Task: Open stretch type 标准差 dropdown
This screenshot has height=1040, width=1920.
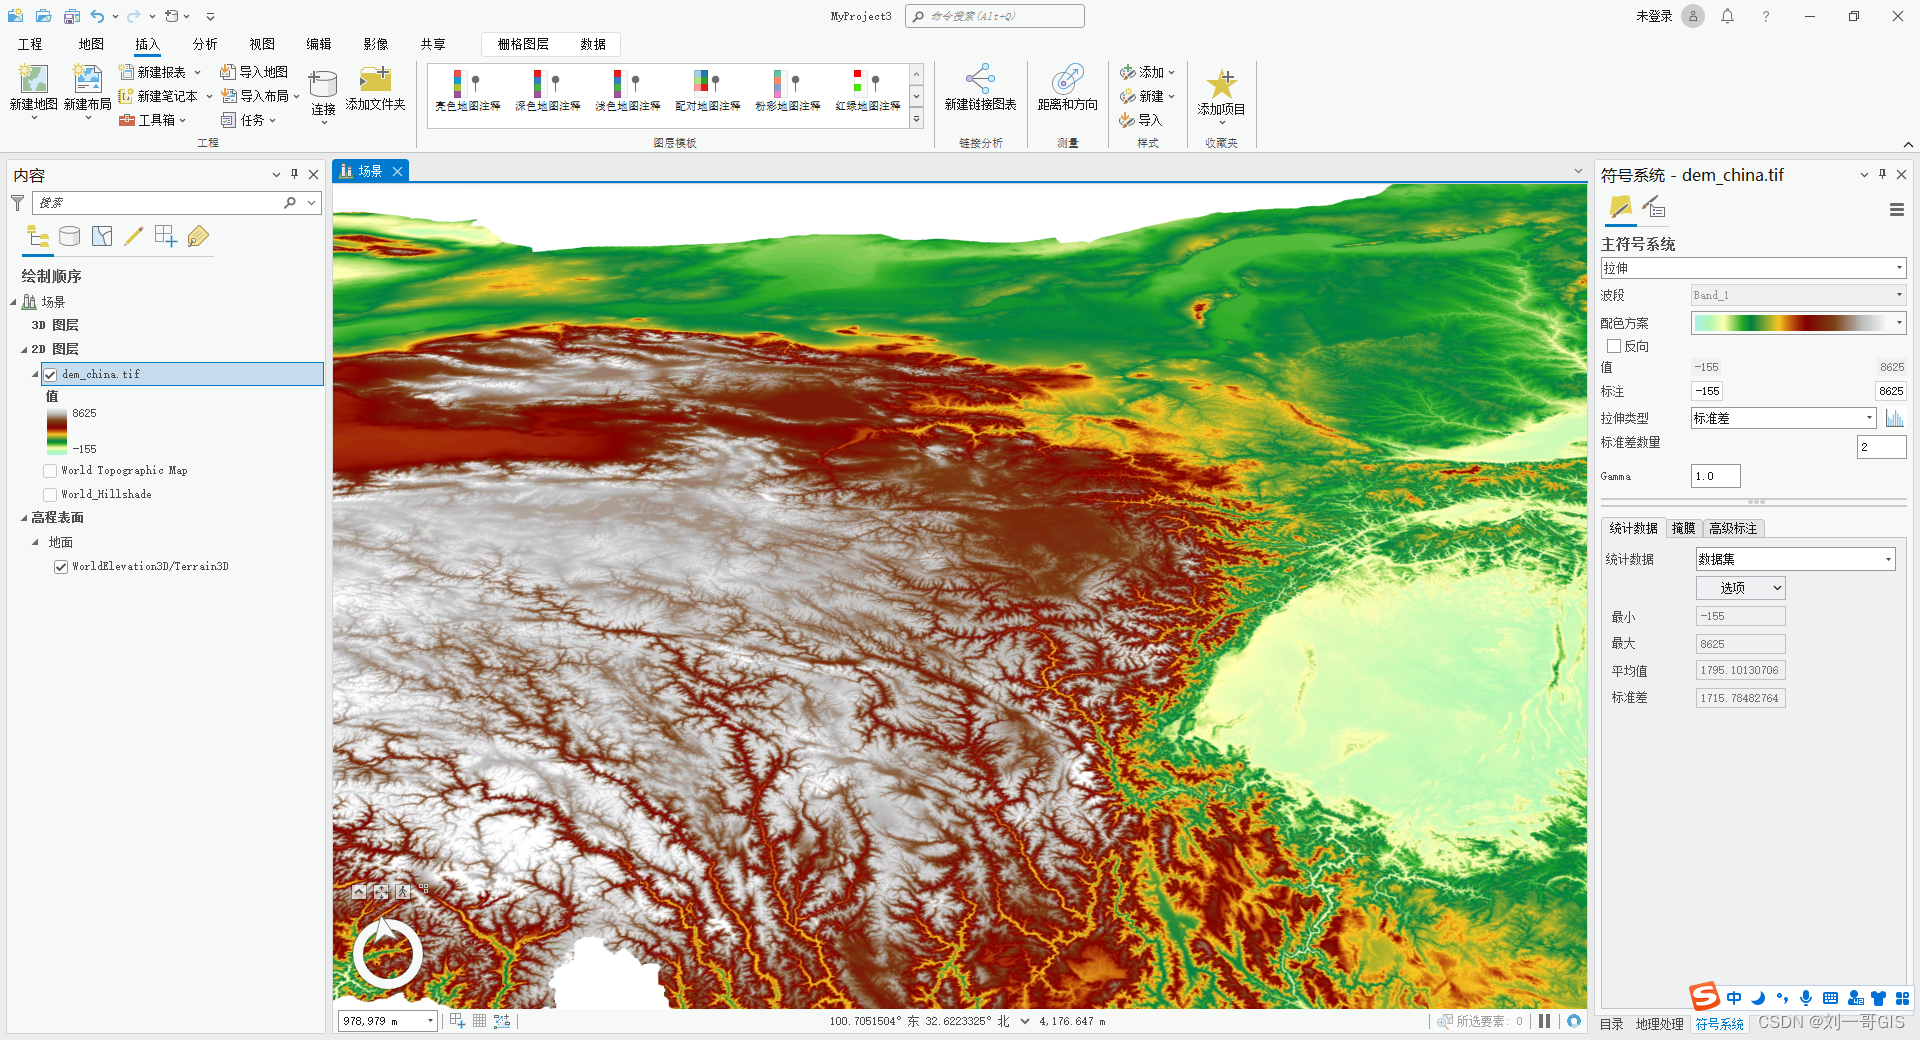Action: (x=1783, y=418)
